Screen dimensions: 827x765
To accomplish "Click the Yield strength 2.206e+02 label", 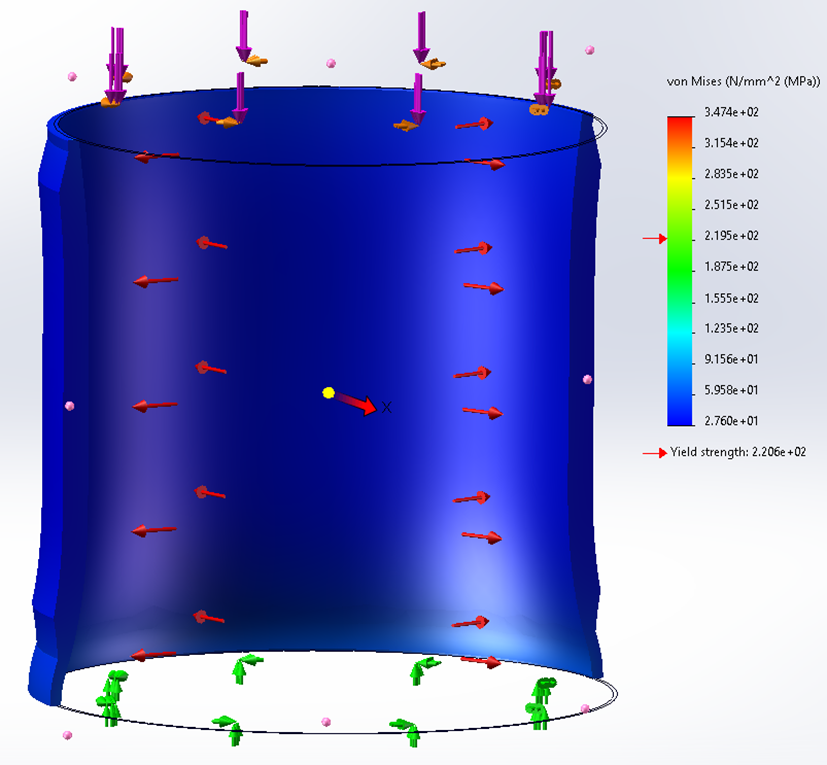I will tap(740, 452).
